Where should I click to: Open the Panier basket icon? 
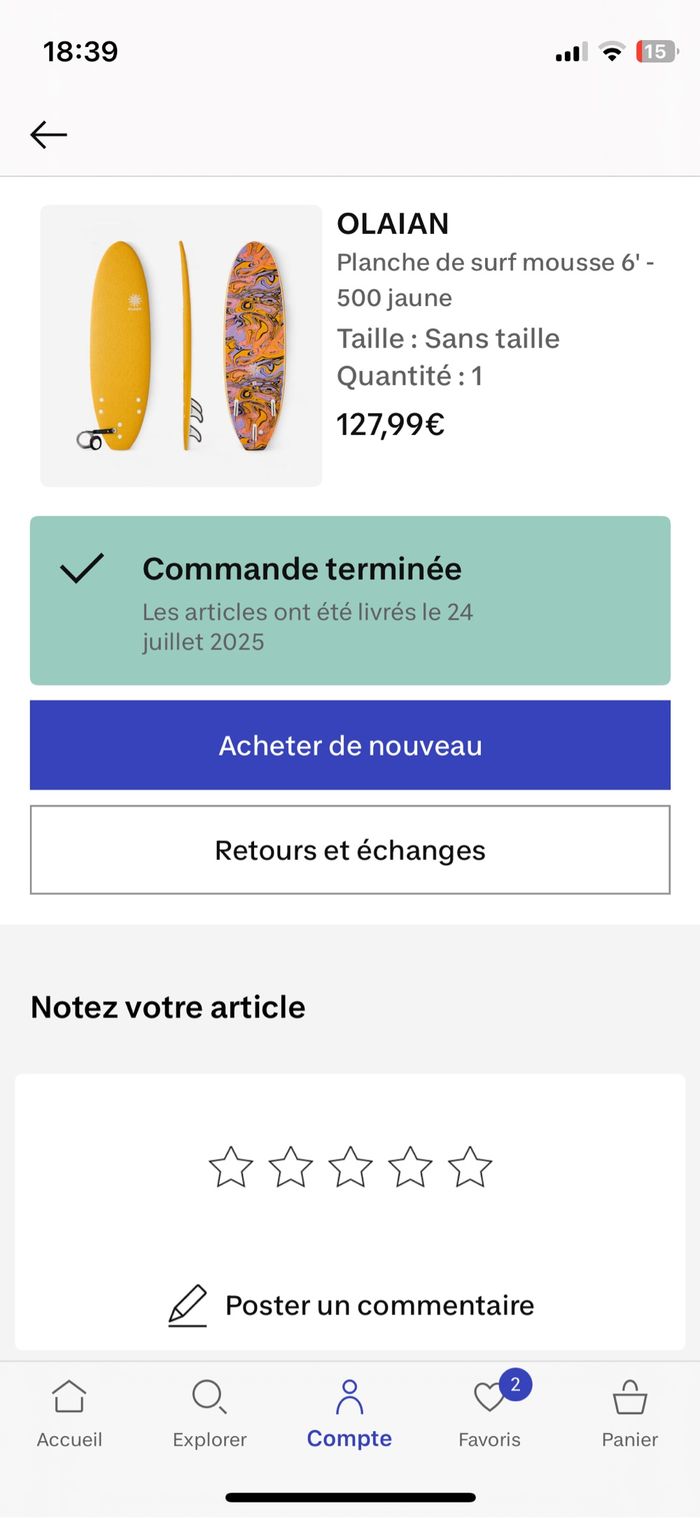point(630,1397)
